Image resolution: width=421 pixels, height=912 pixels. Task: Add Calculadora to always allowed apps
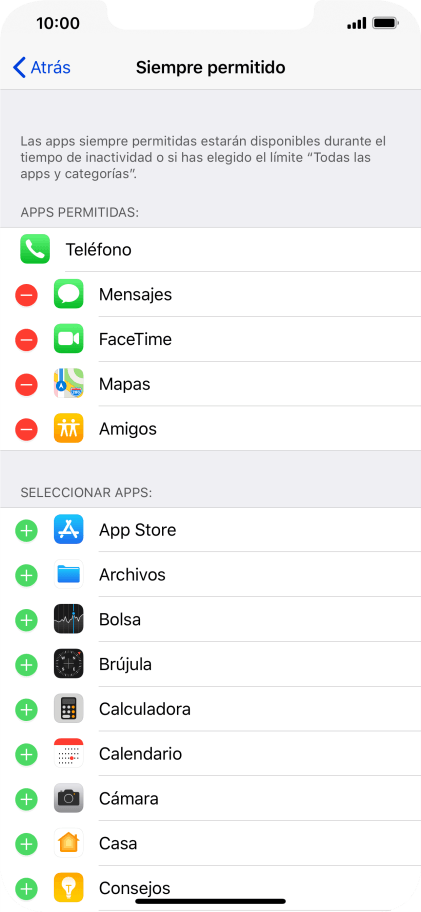(26, 709)
